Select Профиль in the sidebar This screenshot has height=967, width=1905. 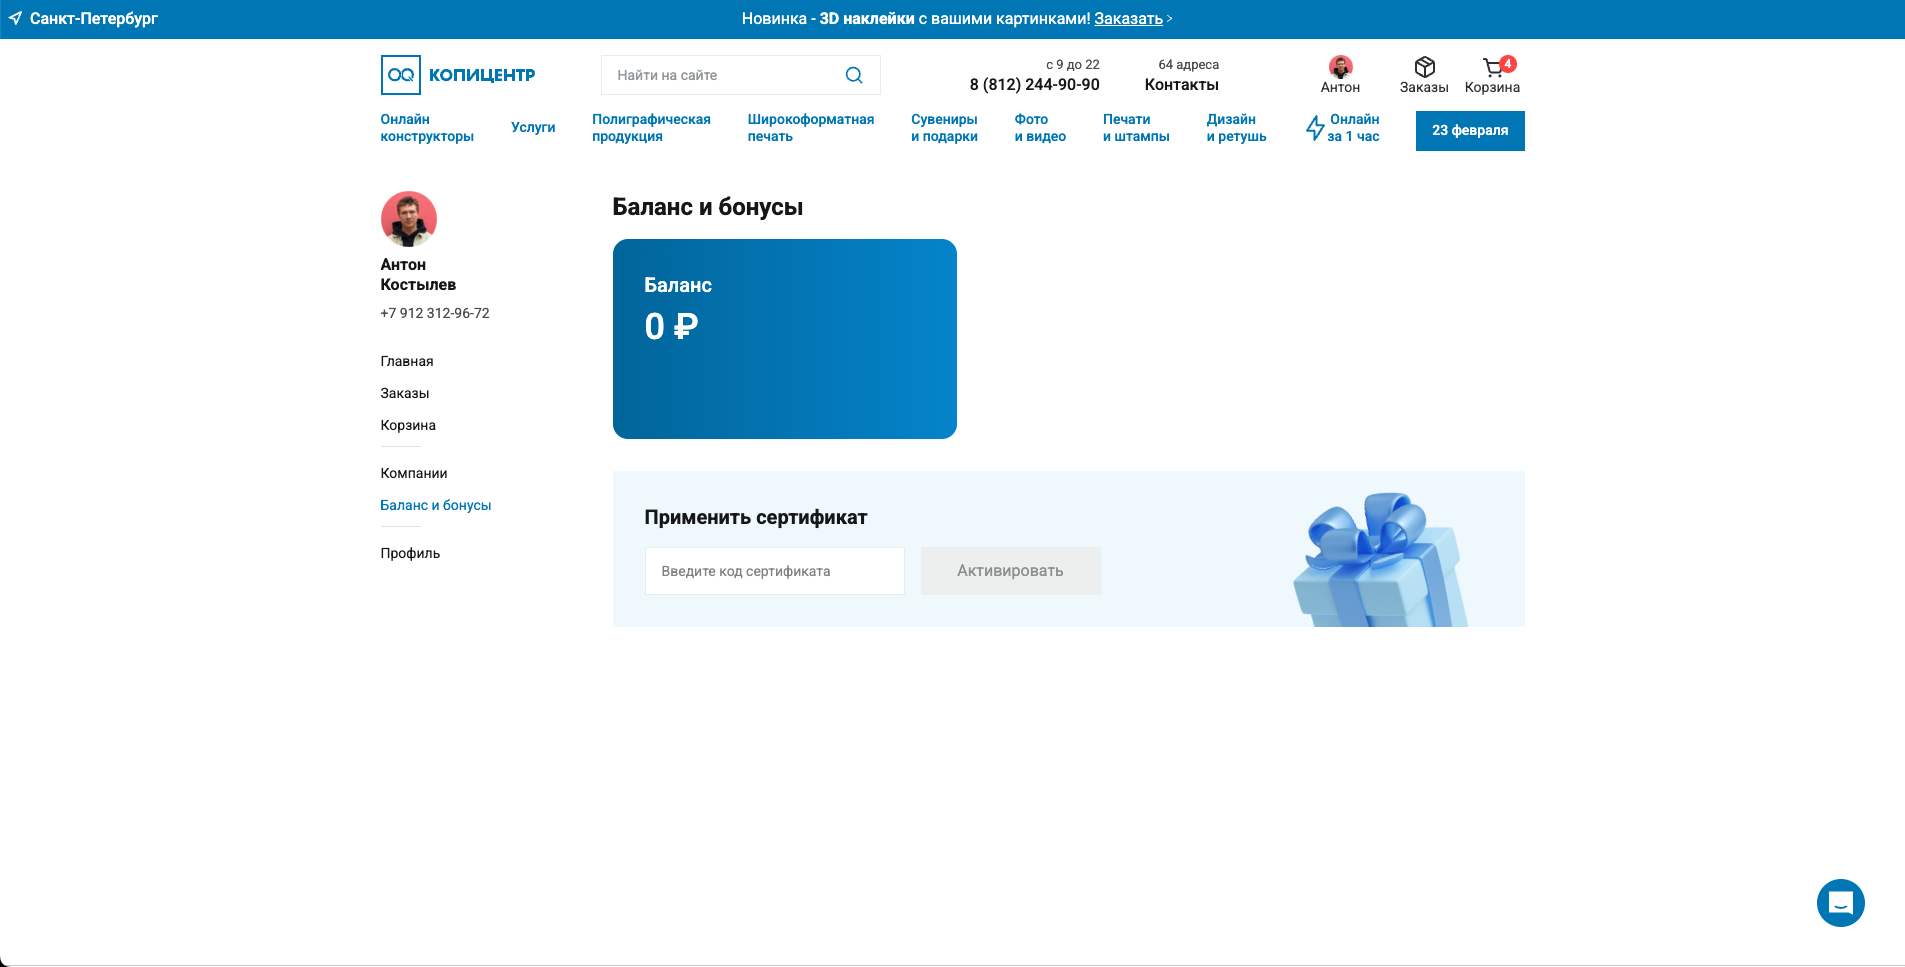pos(410,553)
